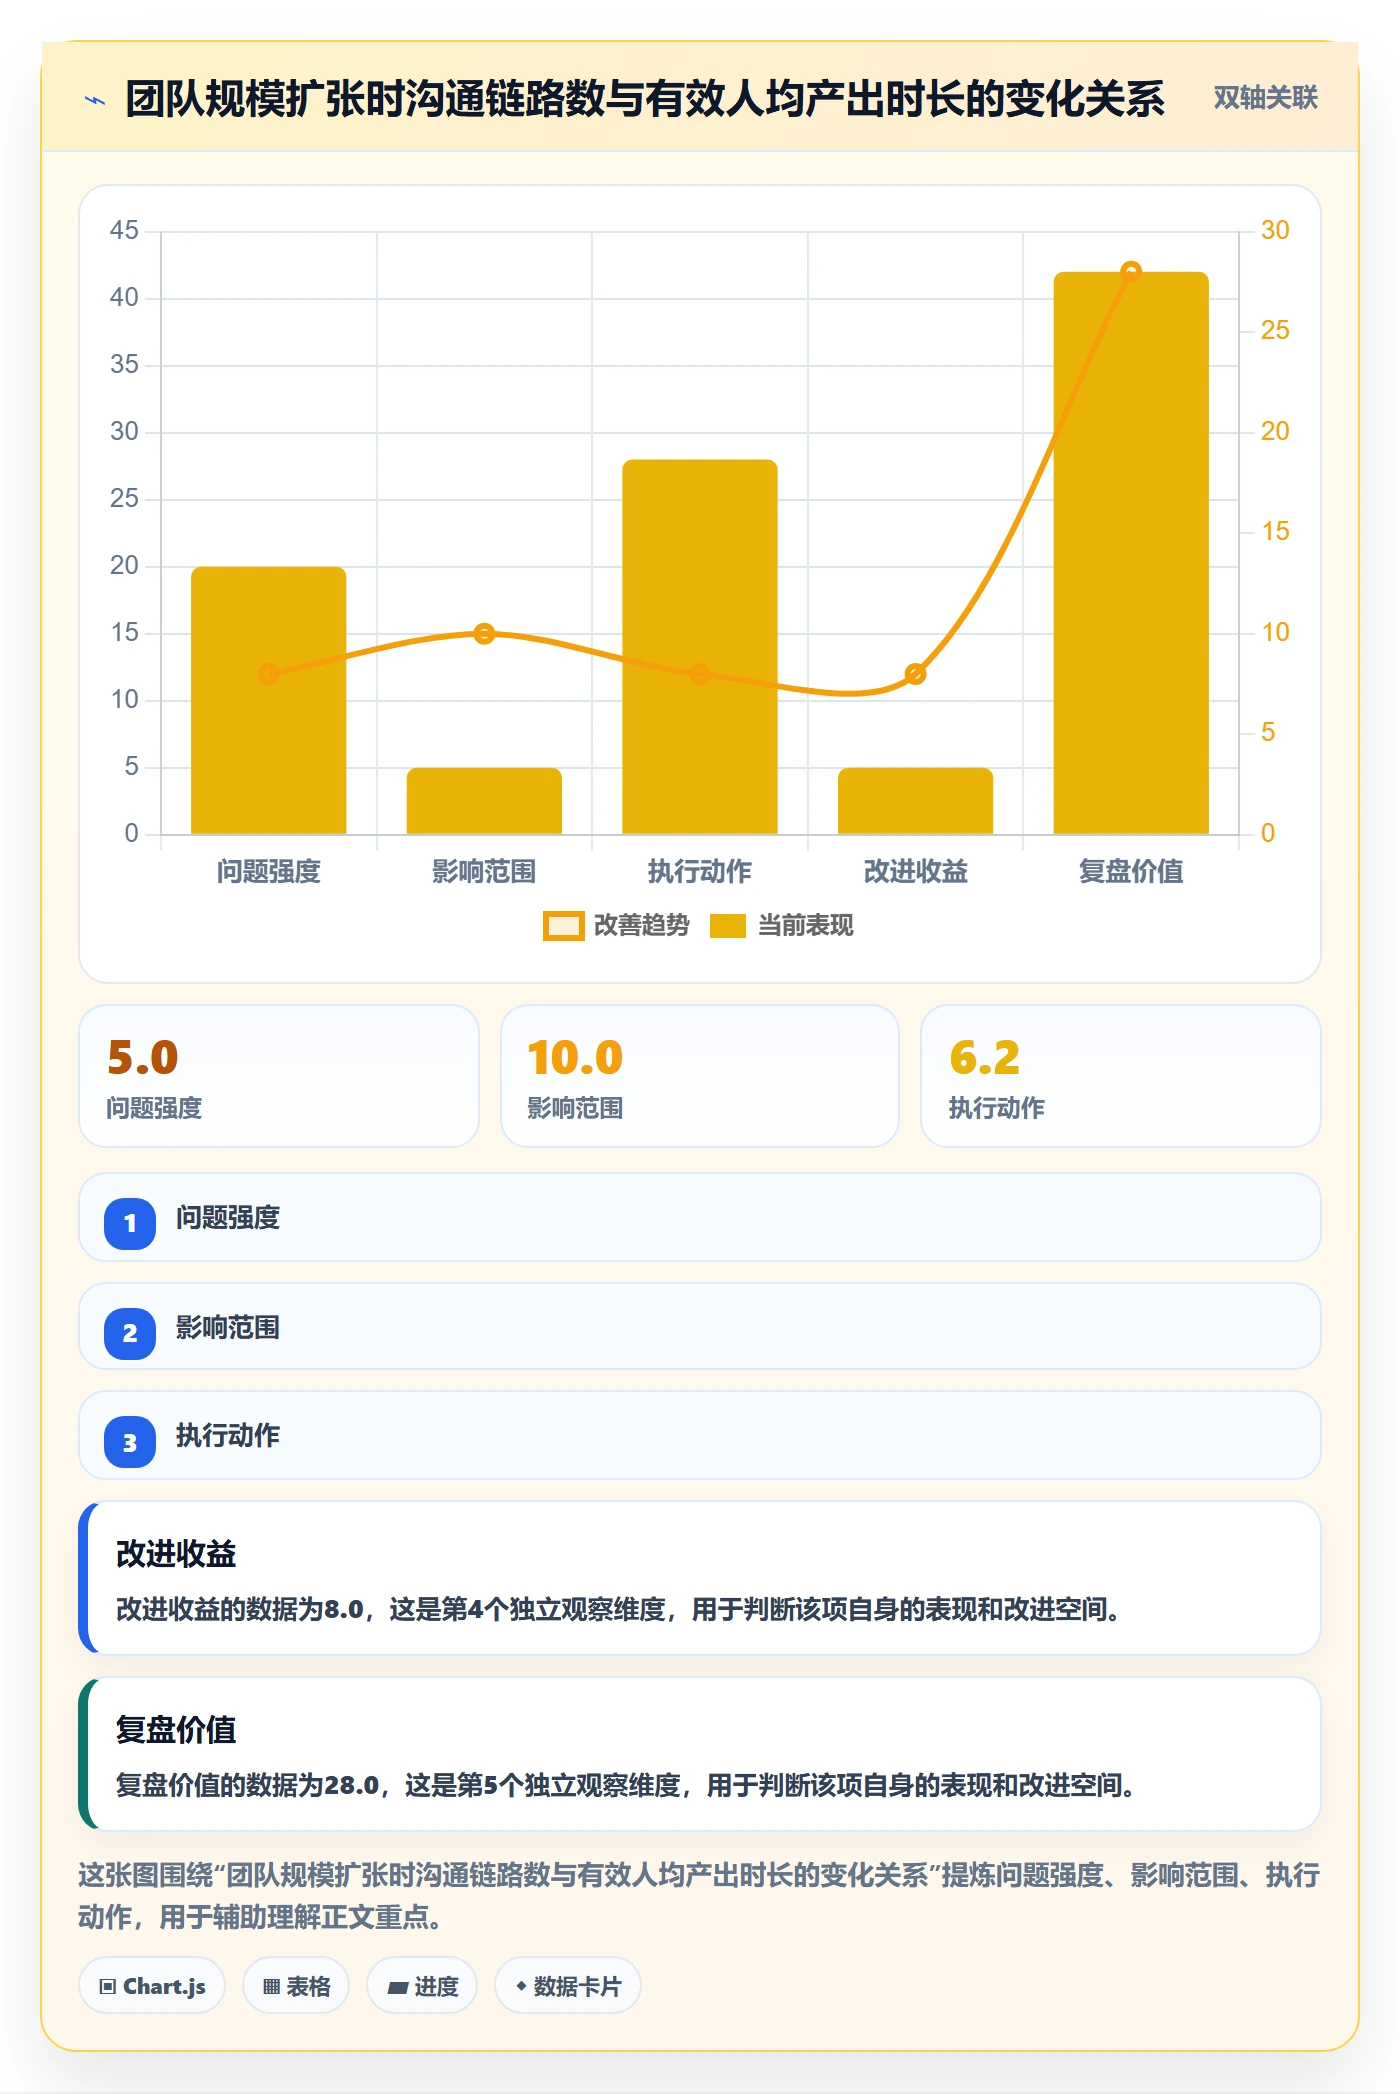Click the 影响范围 x-axis label under the chart

484,872
